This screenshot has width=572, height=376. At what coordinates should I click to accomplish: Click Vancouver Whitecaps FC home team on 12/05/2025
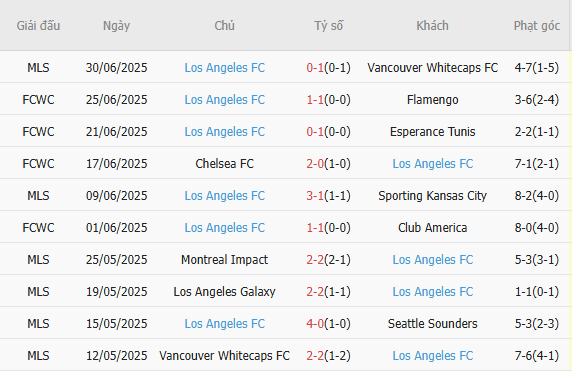[225, 356]
